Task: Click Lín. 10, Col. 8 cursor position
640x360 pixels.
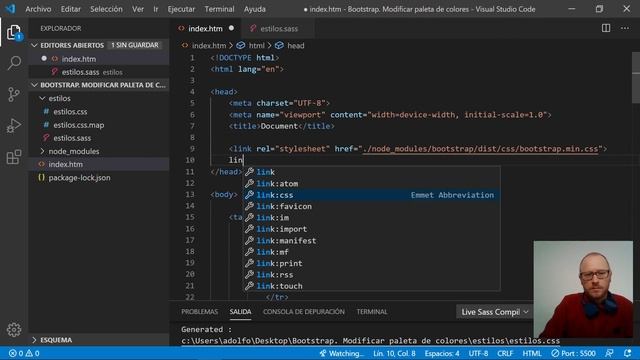Action: pos(394,353)
